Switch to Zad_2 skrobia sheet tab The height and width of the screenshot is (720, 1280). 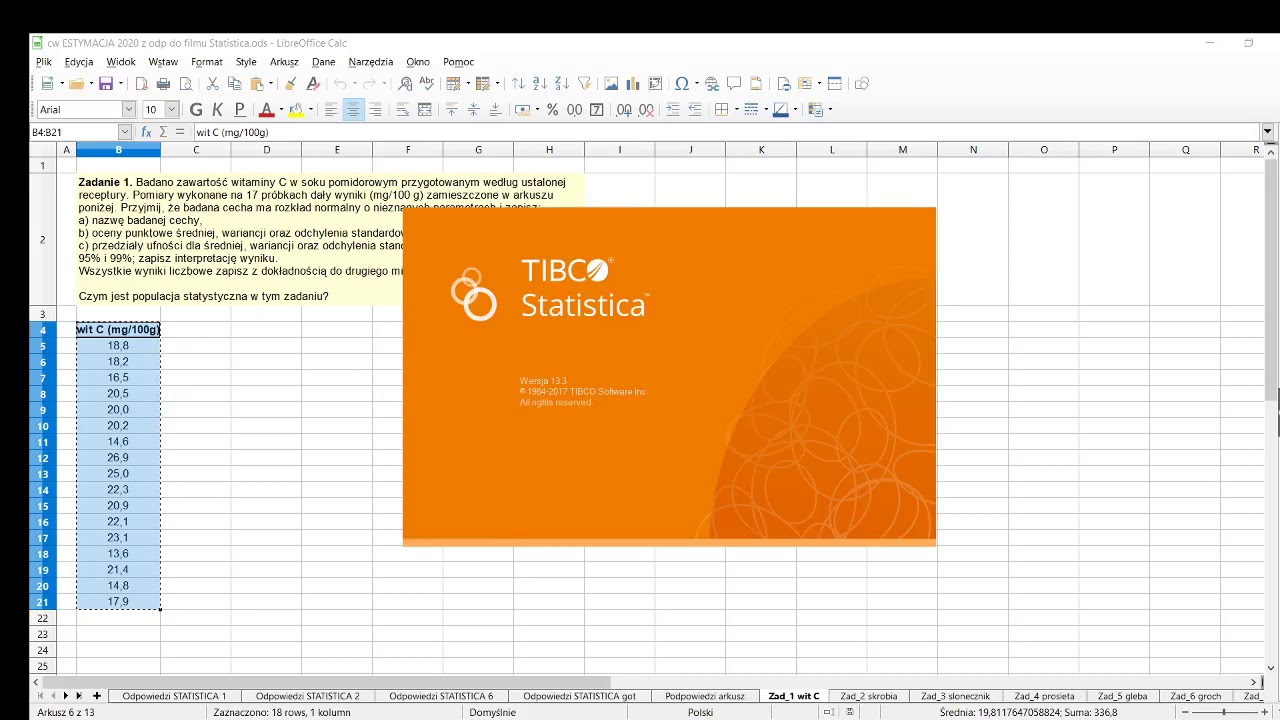[x=869, y=696]
